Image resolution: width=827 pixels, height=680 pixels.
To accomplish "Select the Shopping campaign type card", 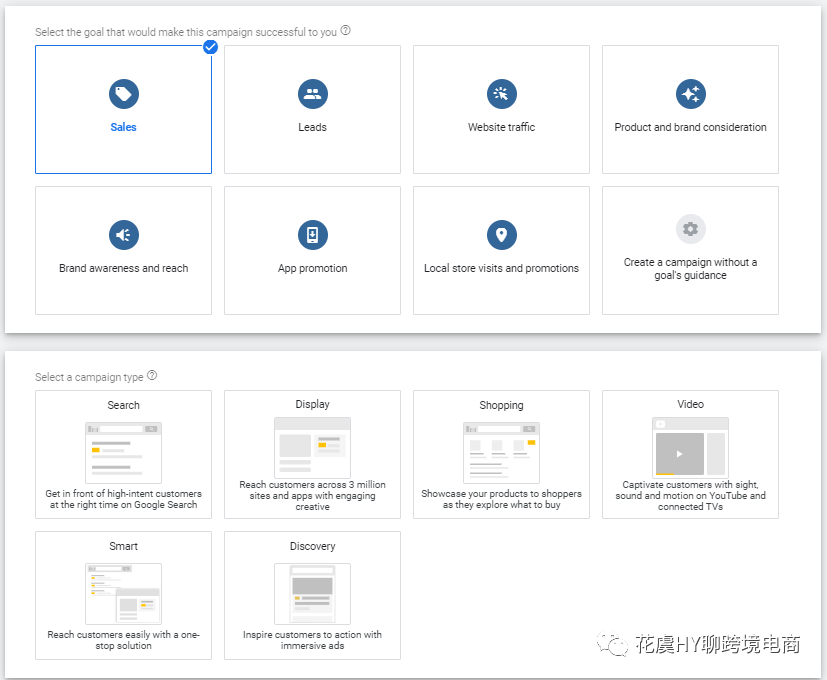I will 501,454.
